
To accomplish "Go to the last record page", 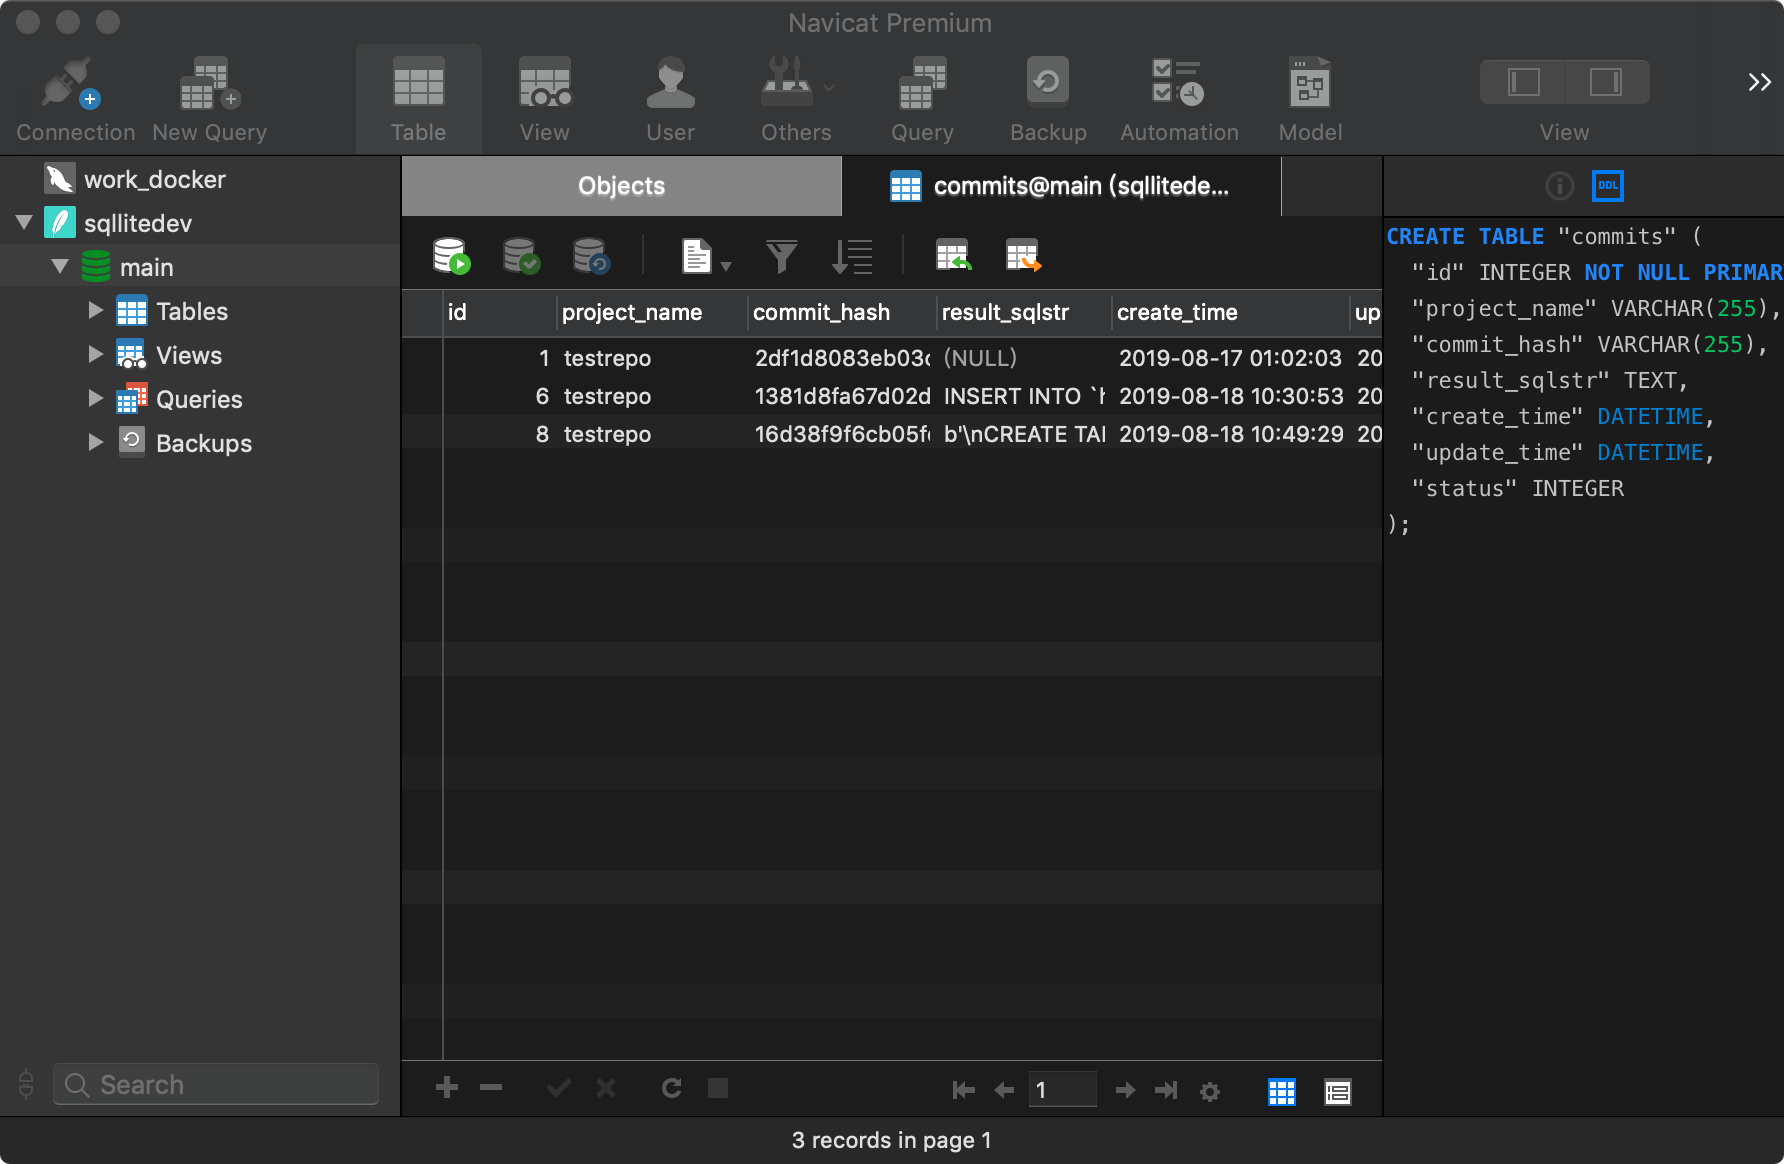I will tap(1166, 1090).
